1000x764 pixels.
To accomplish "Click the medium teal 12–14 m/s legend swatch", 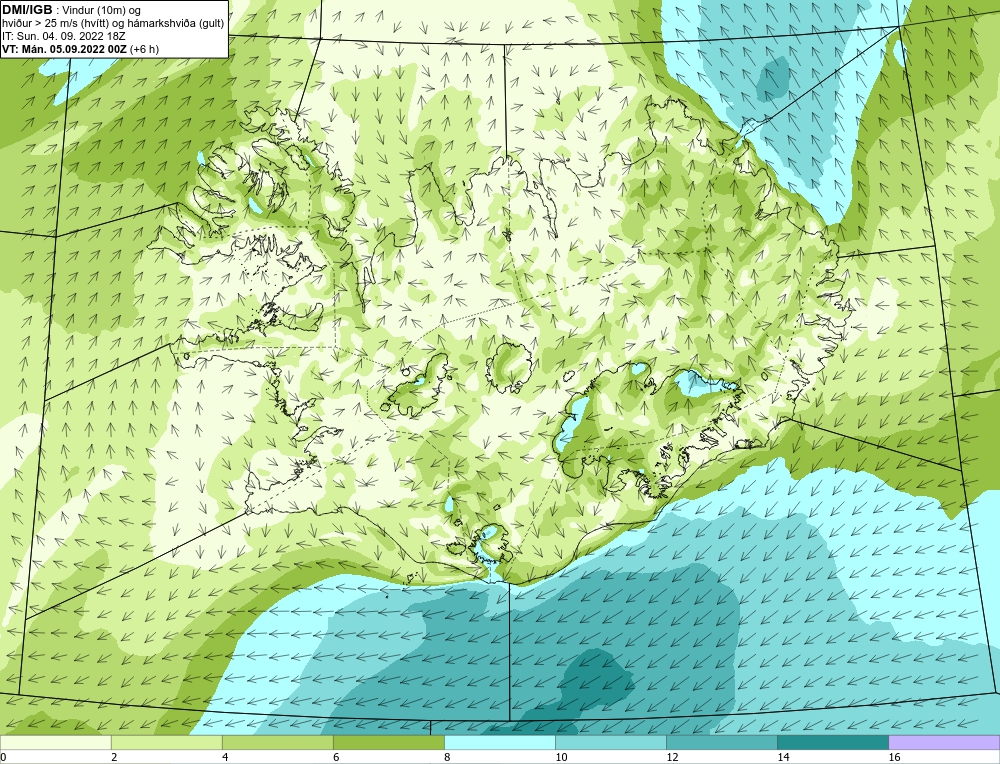I will 722,743.
